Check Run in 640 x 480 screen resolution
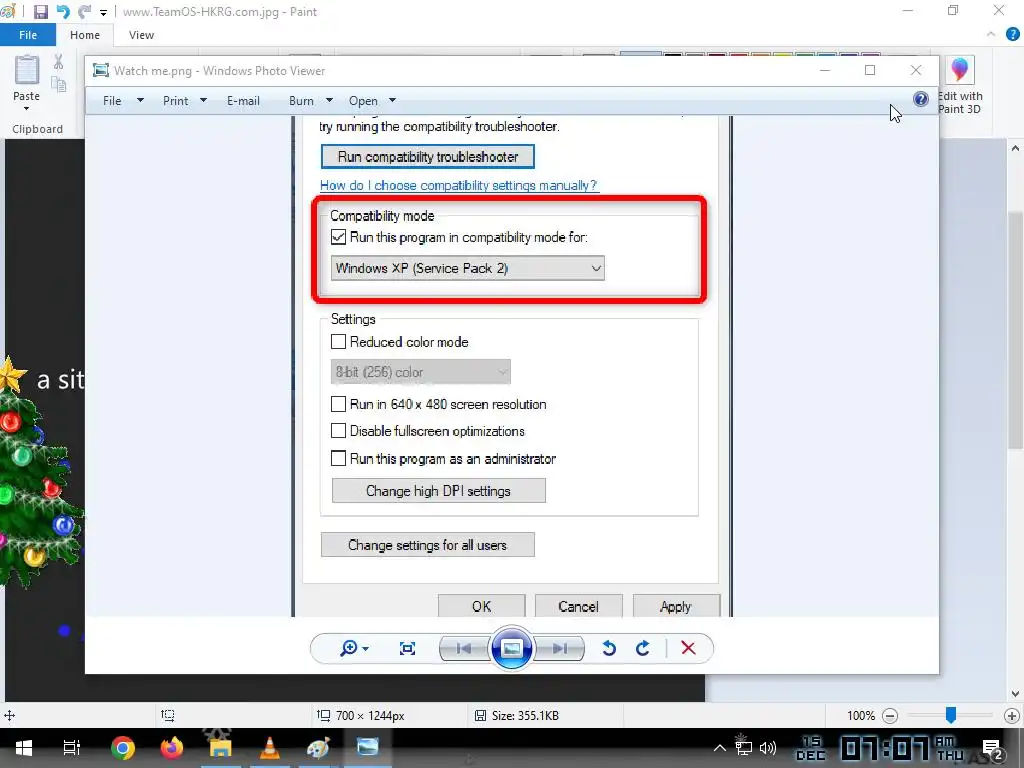Viewport: 1024px width, 768px height. tap(338, 404)
